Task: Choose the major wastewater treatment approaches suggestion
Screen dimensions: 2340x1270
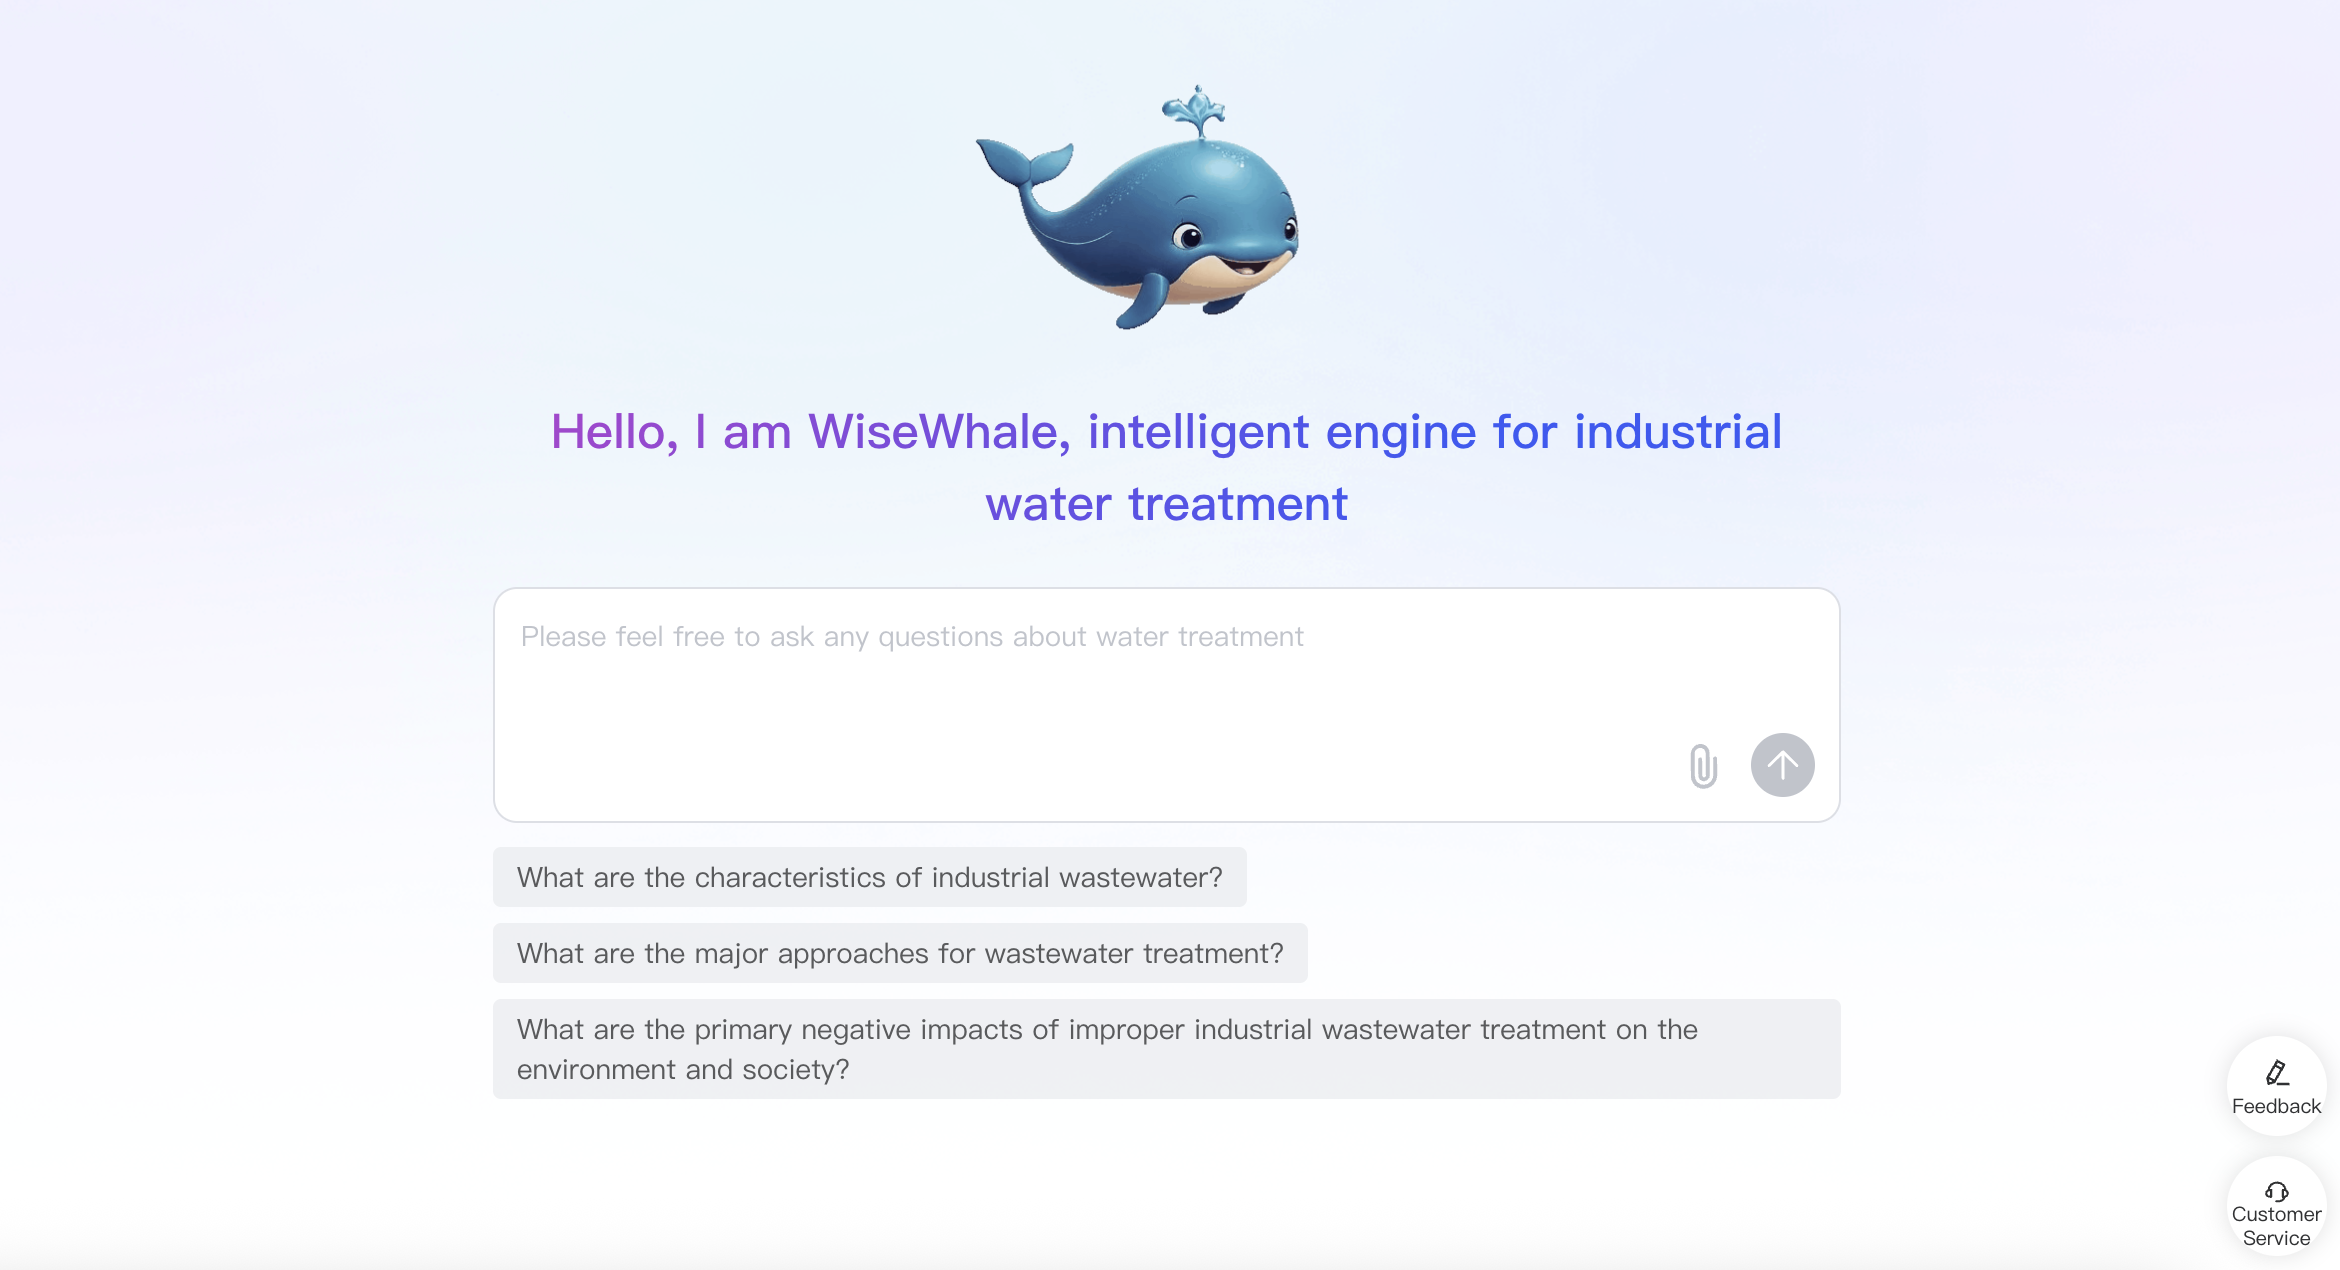Action: (x=899, y=953)
